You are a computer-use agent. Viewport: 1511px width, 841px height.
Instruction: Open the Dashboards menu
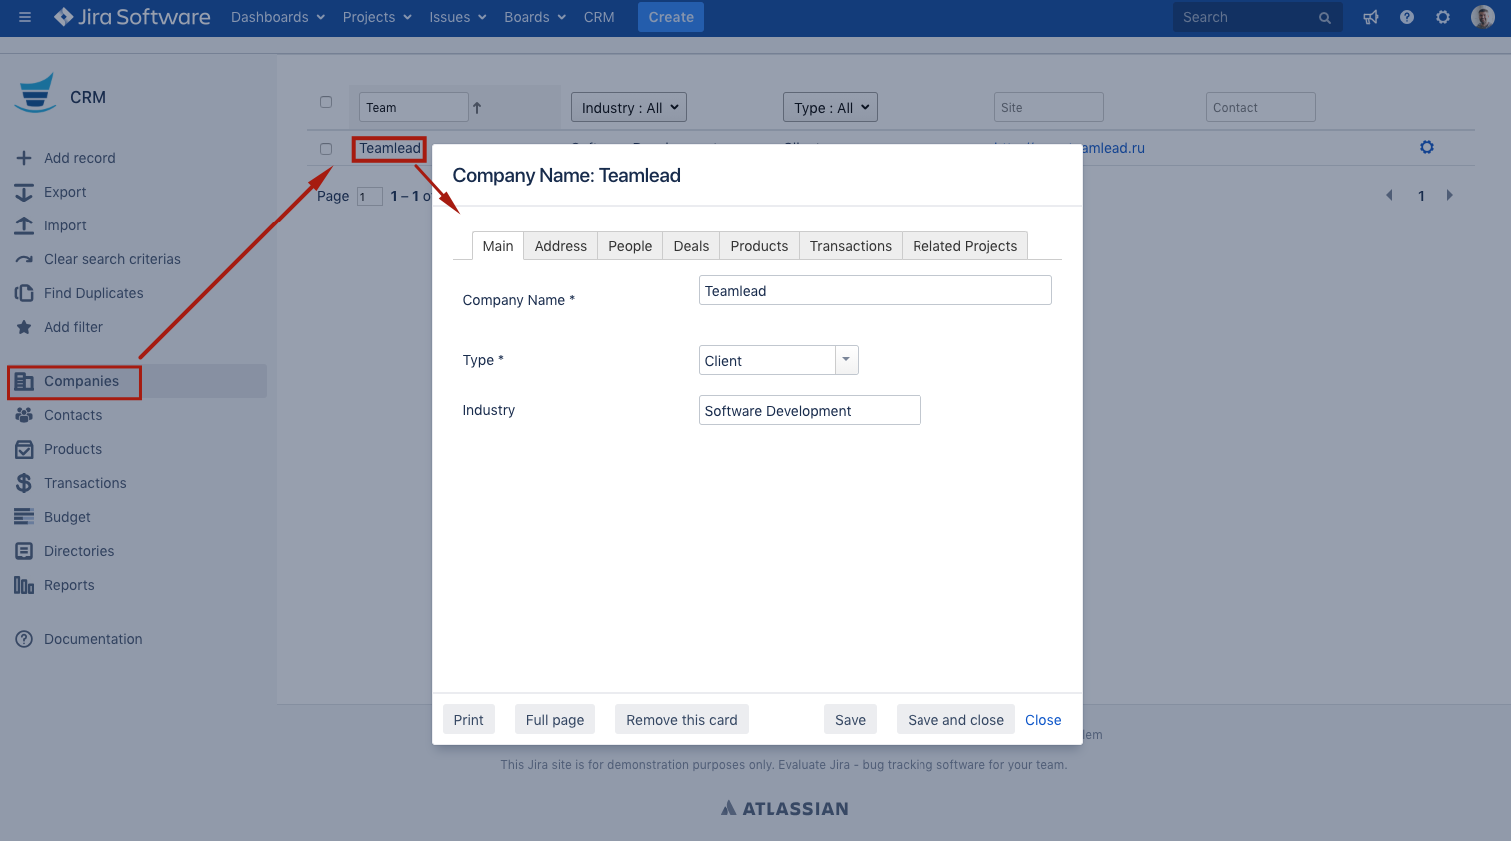277,17
